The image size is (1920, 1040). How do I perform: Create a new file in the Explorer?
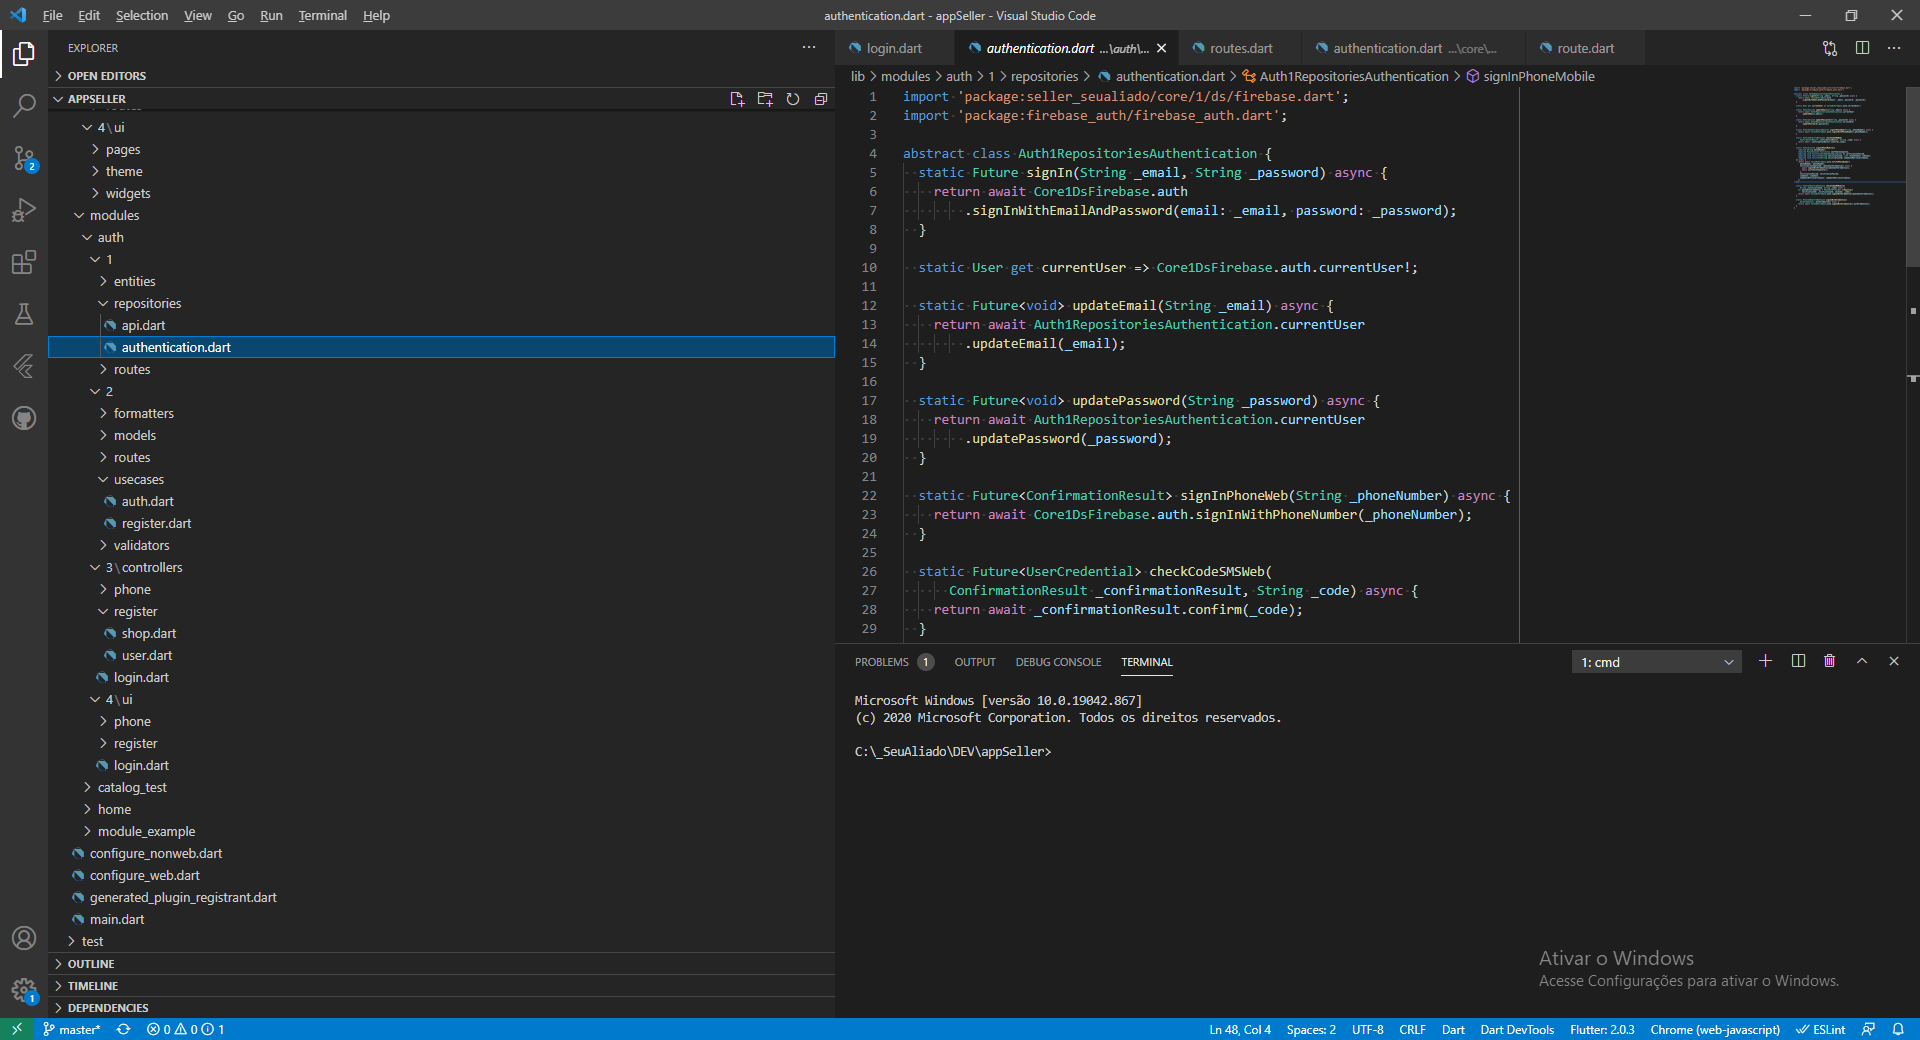coord(737,99)
